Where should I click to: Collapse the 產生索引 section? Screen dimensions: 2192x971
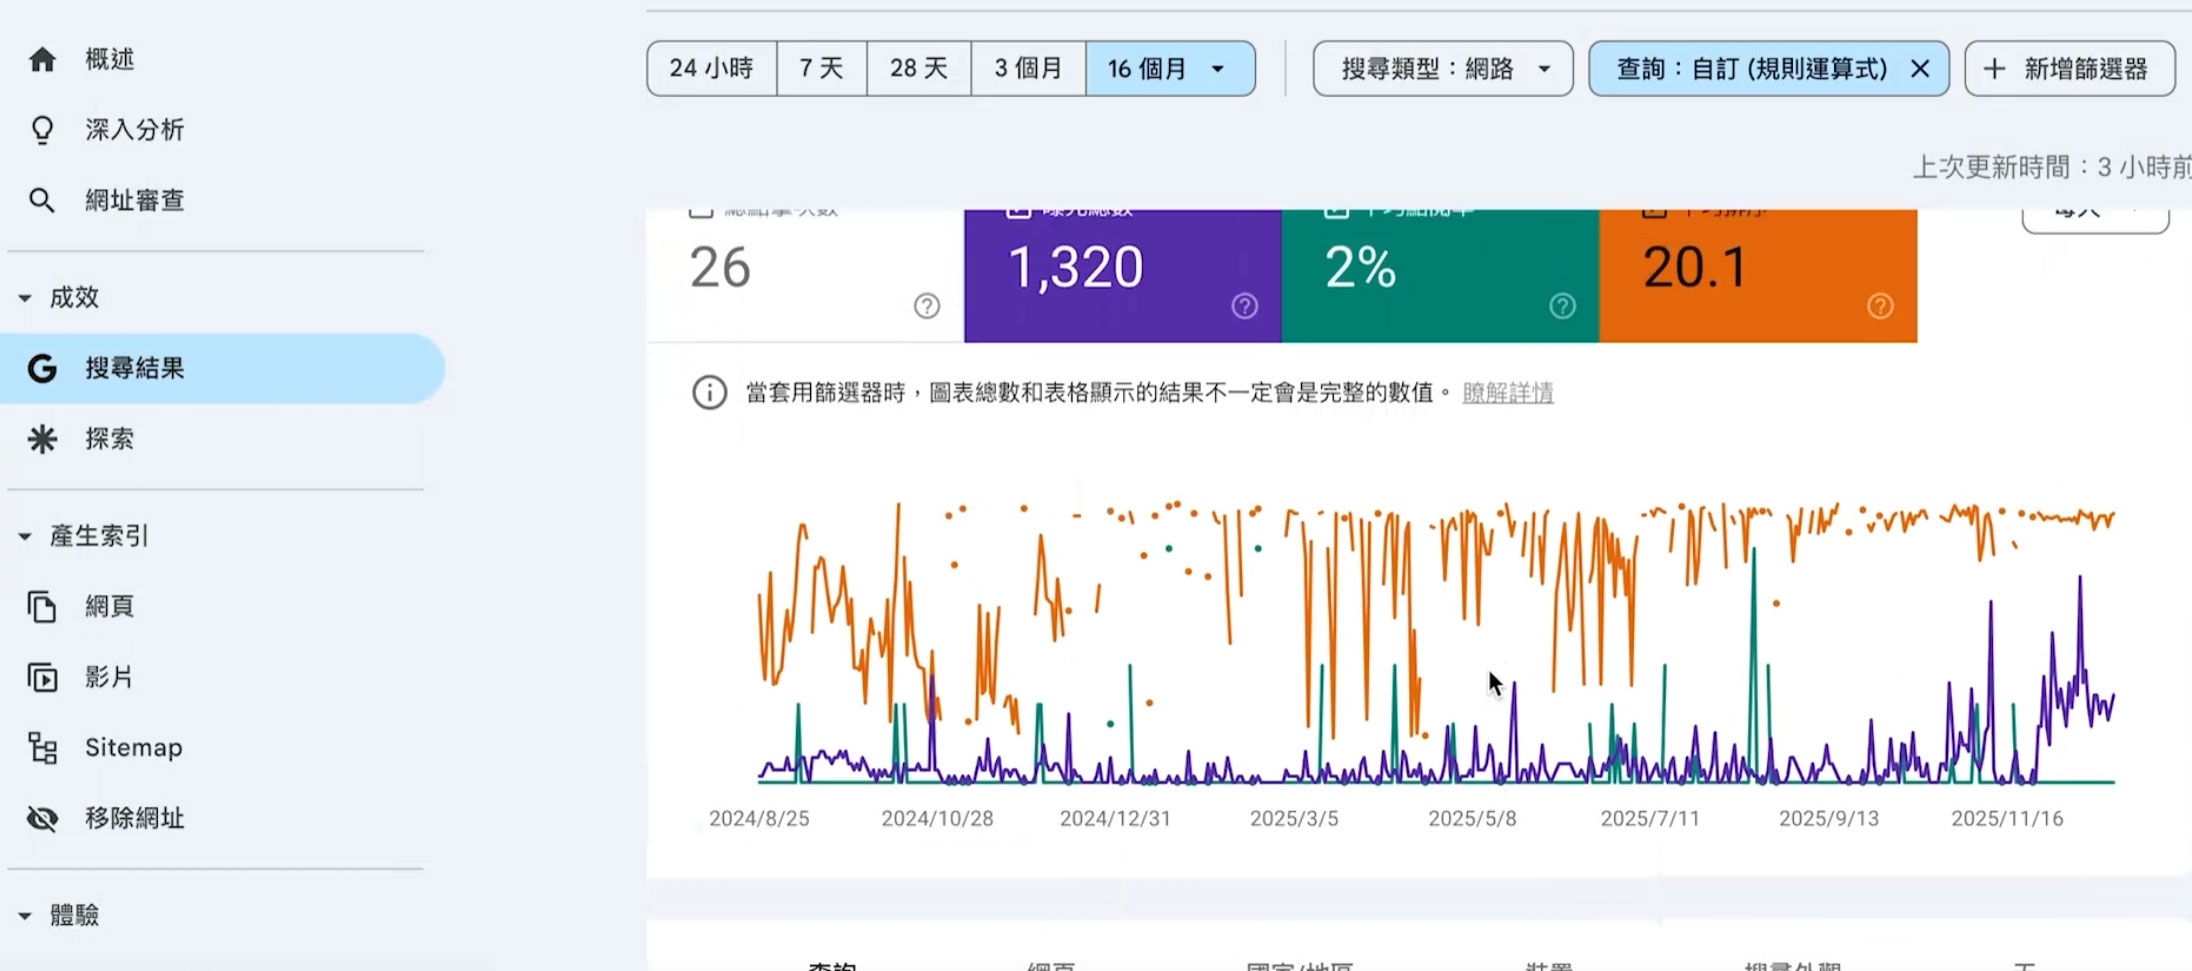click(26, 535)
